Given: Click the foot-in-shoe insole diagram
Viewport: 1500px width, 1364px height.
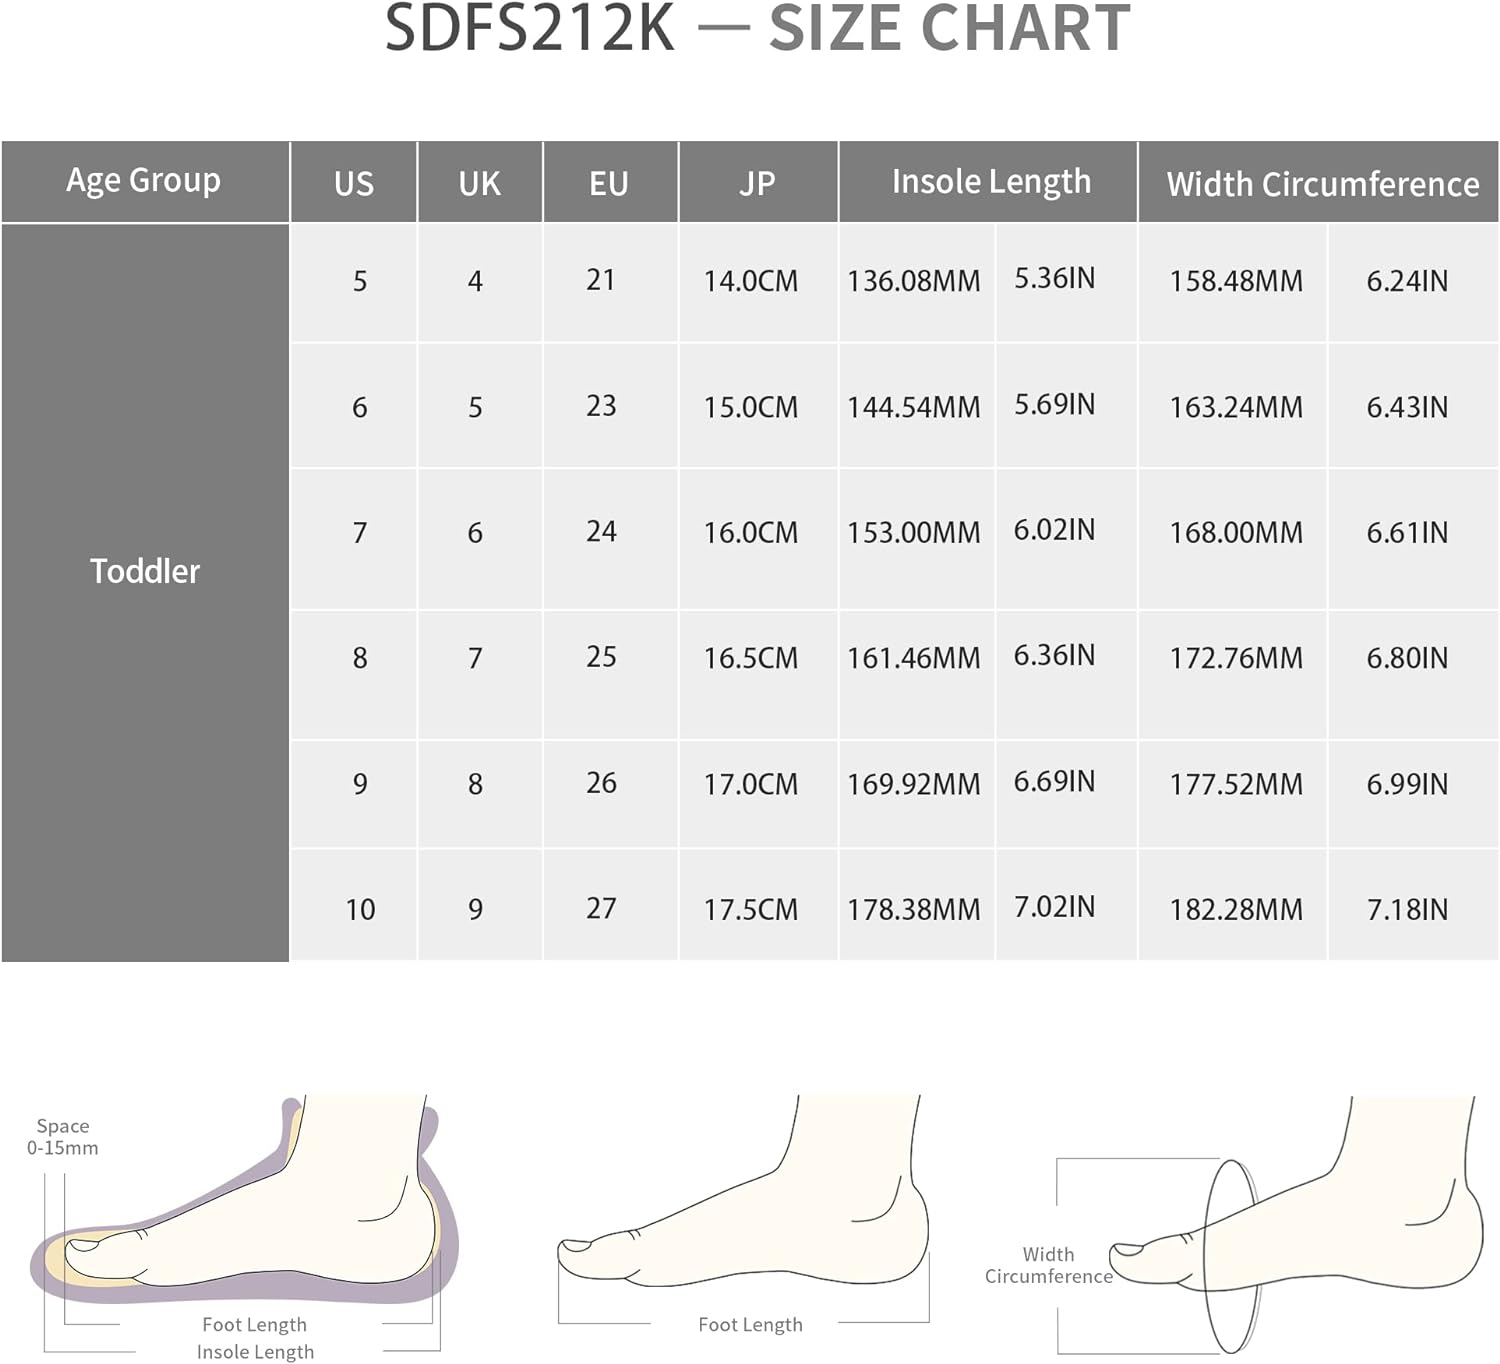Looking at the screenshot, I should pos(245,1200).
